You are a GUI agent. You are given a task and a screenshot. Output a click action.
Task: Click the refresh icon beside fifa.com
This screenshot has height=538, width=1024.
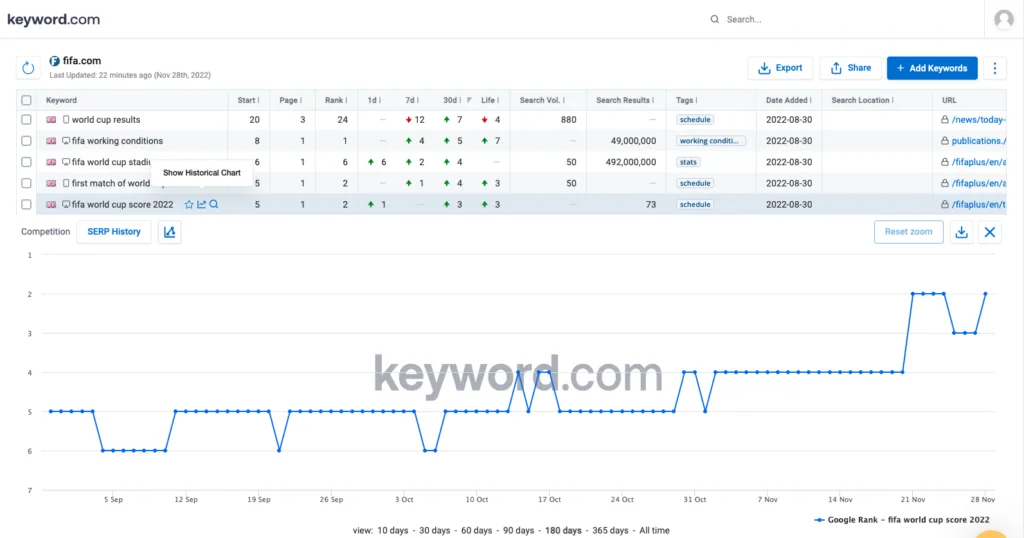click(28, 68)
